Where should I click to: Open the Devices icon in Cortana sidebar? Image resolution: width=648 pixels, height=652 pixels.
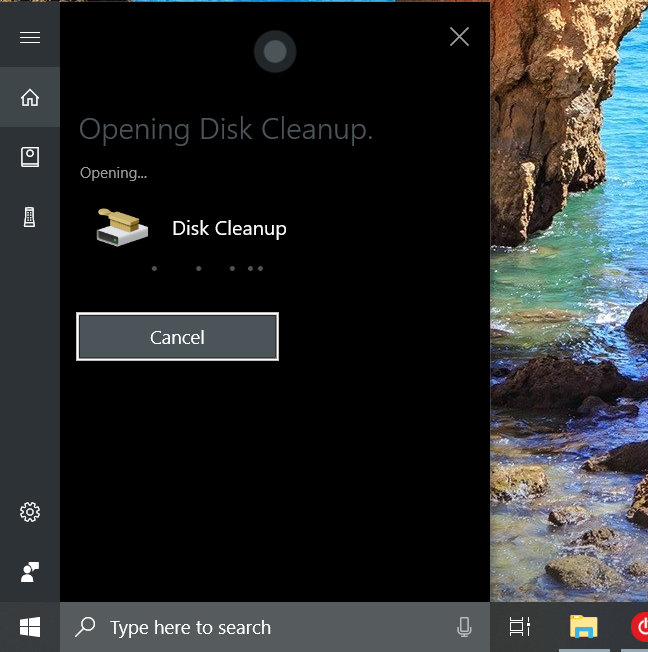tap(30, 217)
